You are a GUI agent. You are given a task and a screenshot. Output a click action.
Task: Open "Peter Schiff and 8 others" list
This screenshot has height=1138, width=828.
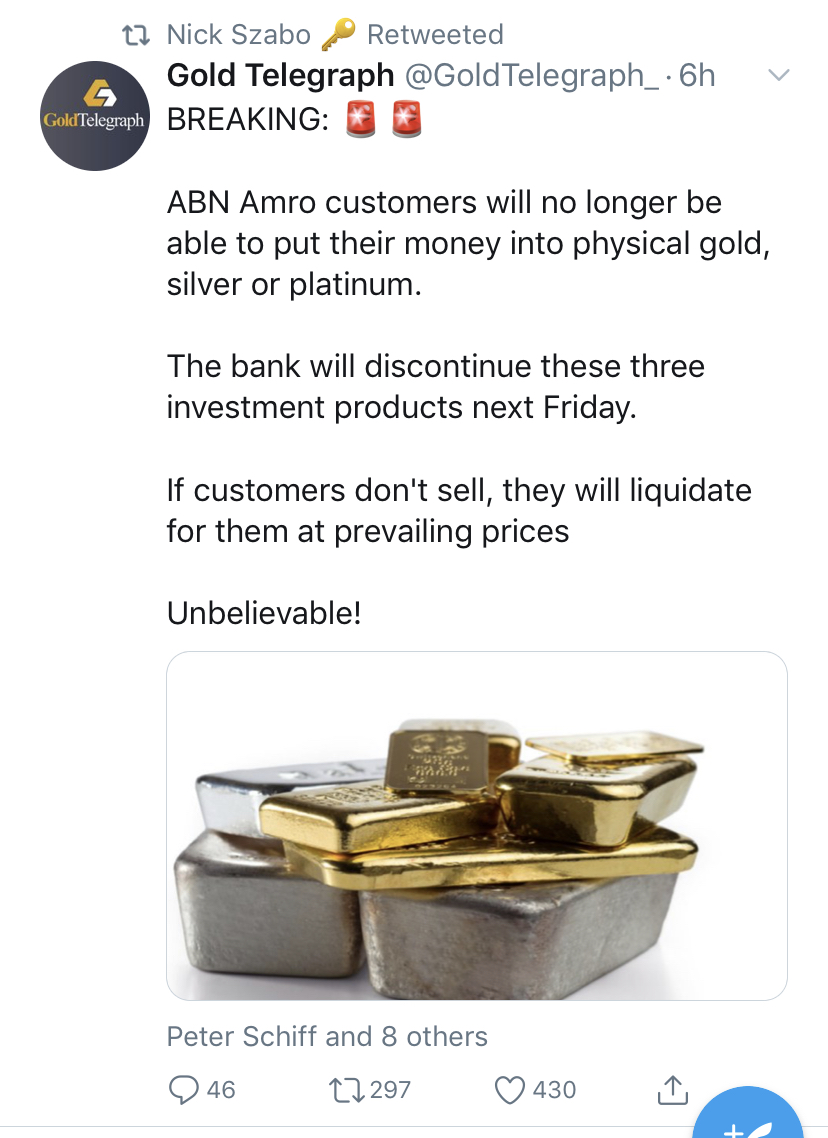pyautogui.click(x=327, y=1036)
